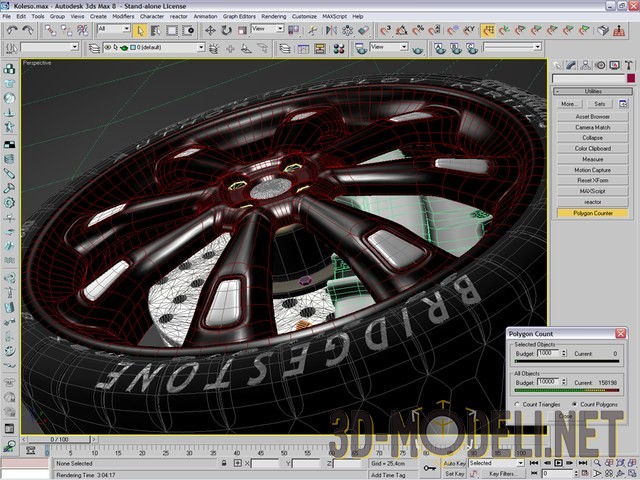The image size is (640, 480).
Task: Click the Asset Browser utility button
Action: [592, 116]
